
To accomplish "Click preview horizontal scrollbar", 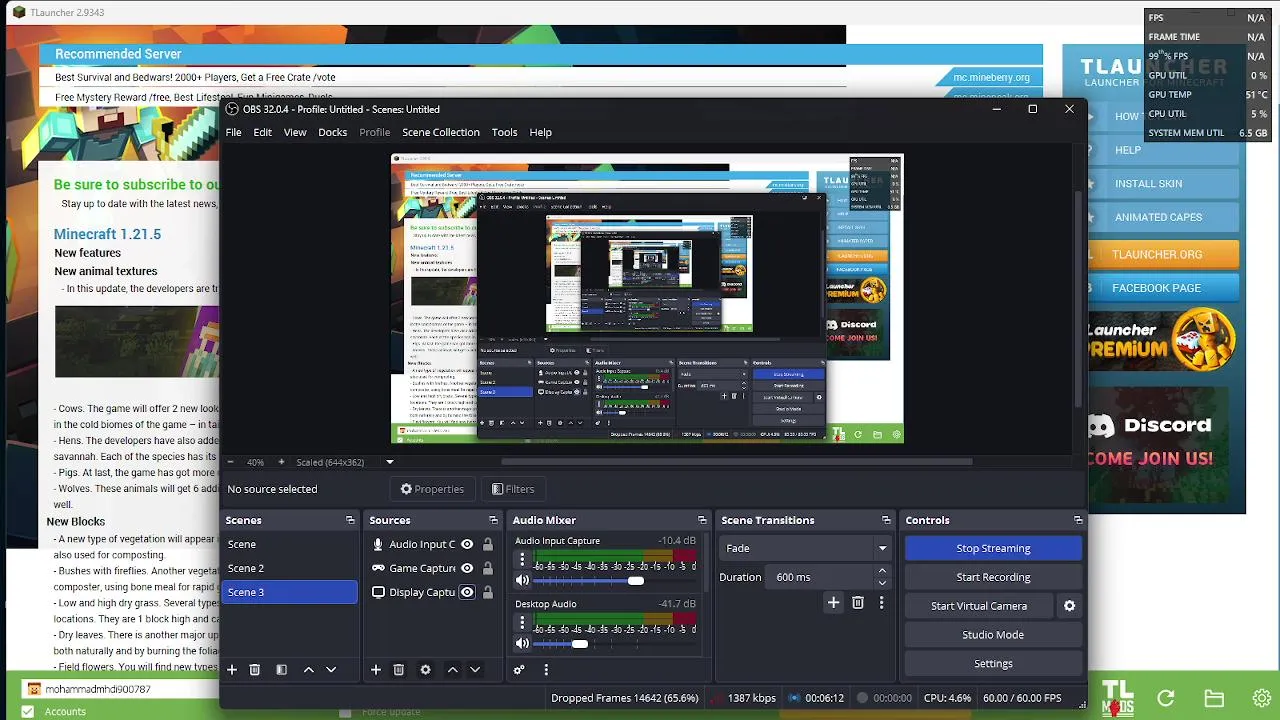I will tap(736, 462).
